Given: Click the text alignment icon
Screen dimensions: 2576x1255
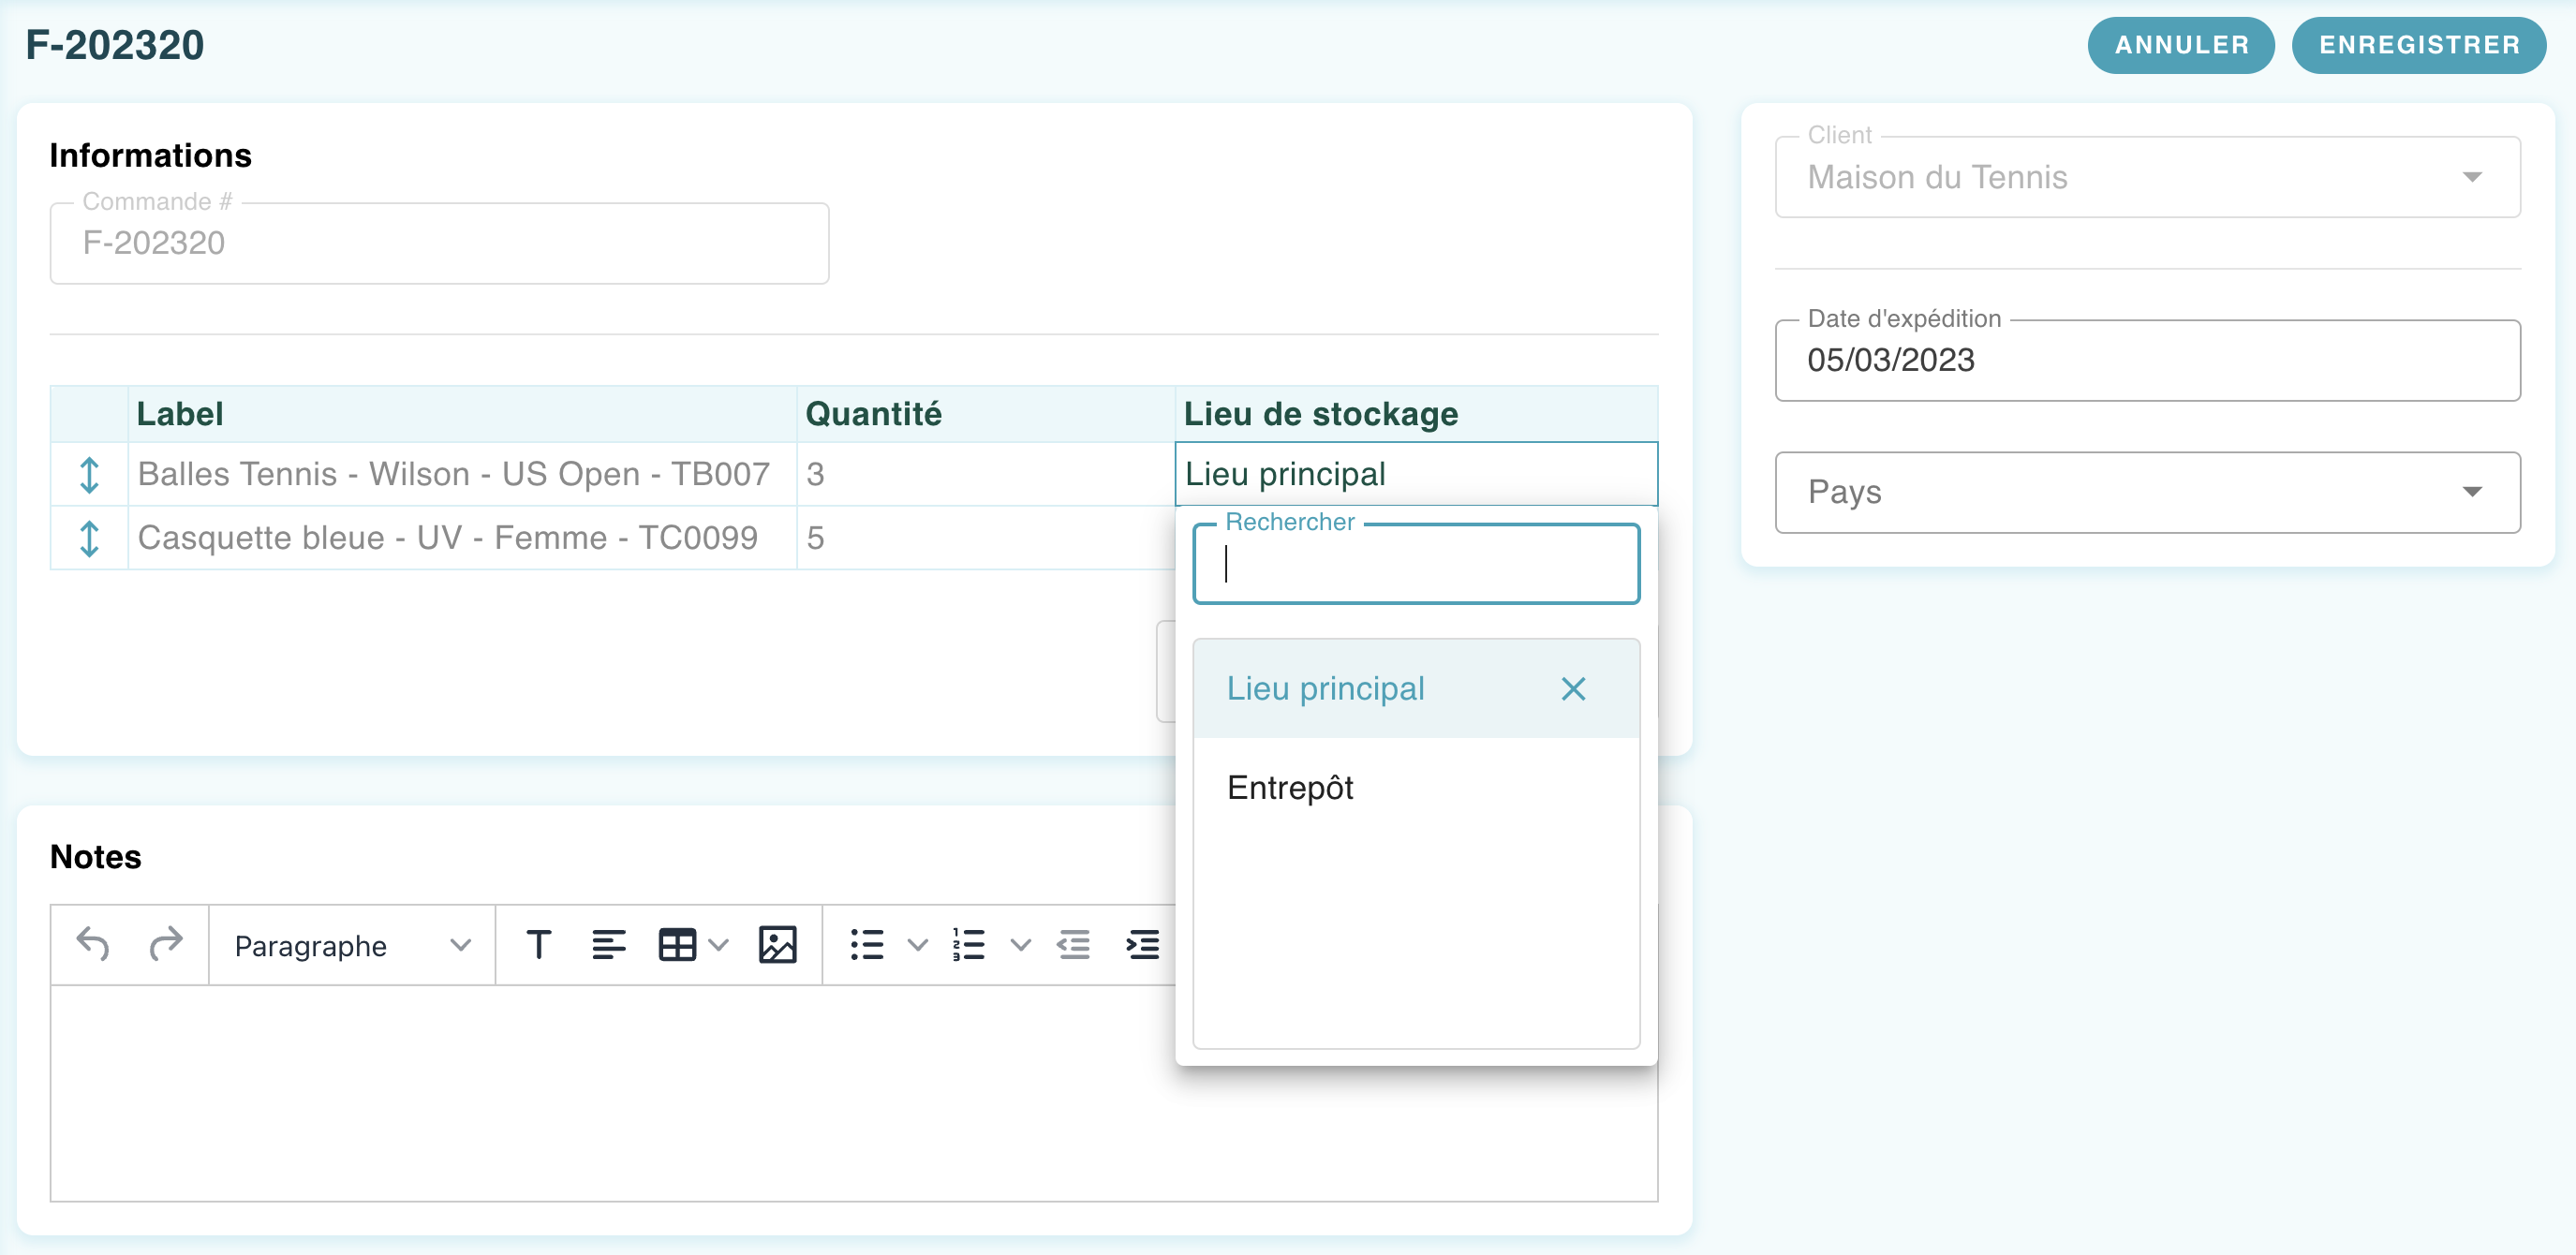Looking at the screenshot, I should (x=608, y=944).
